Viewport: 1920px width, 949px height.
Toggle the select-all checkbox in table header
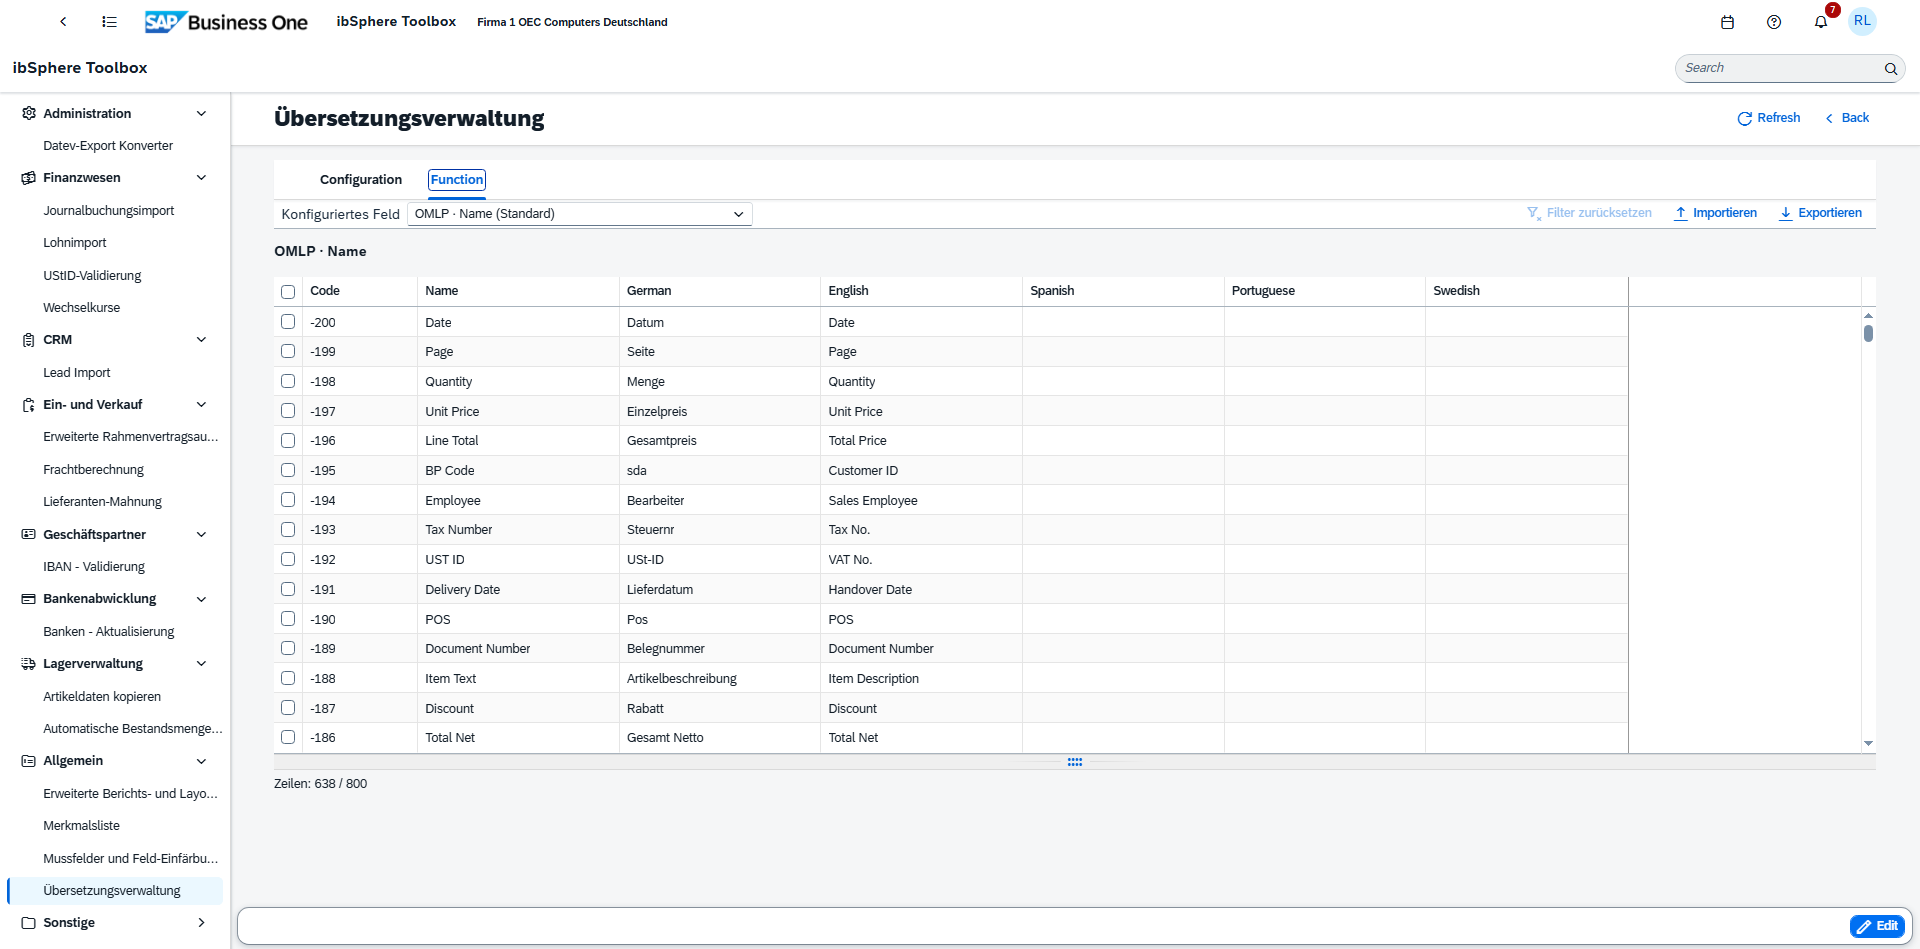(x=288, y=292)
